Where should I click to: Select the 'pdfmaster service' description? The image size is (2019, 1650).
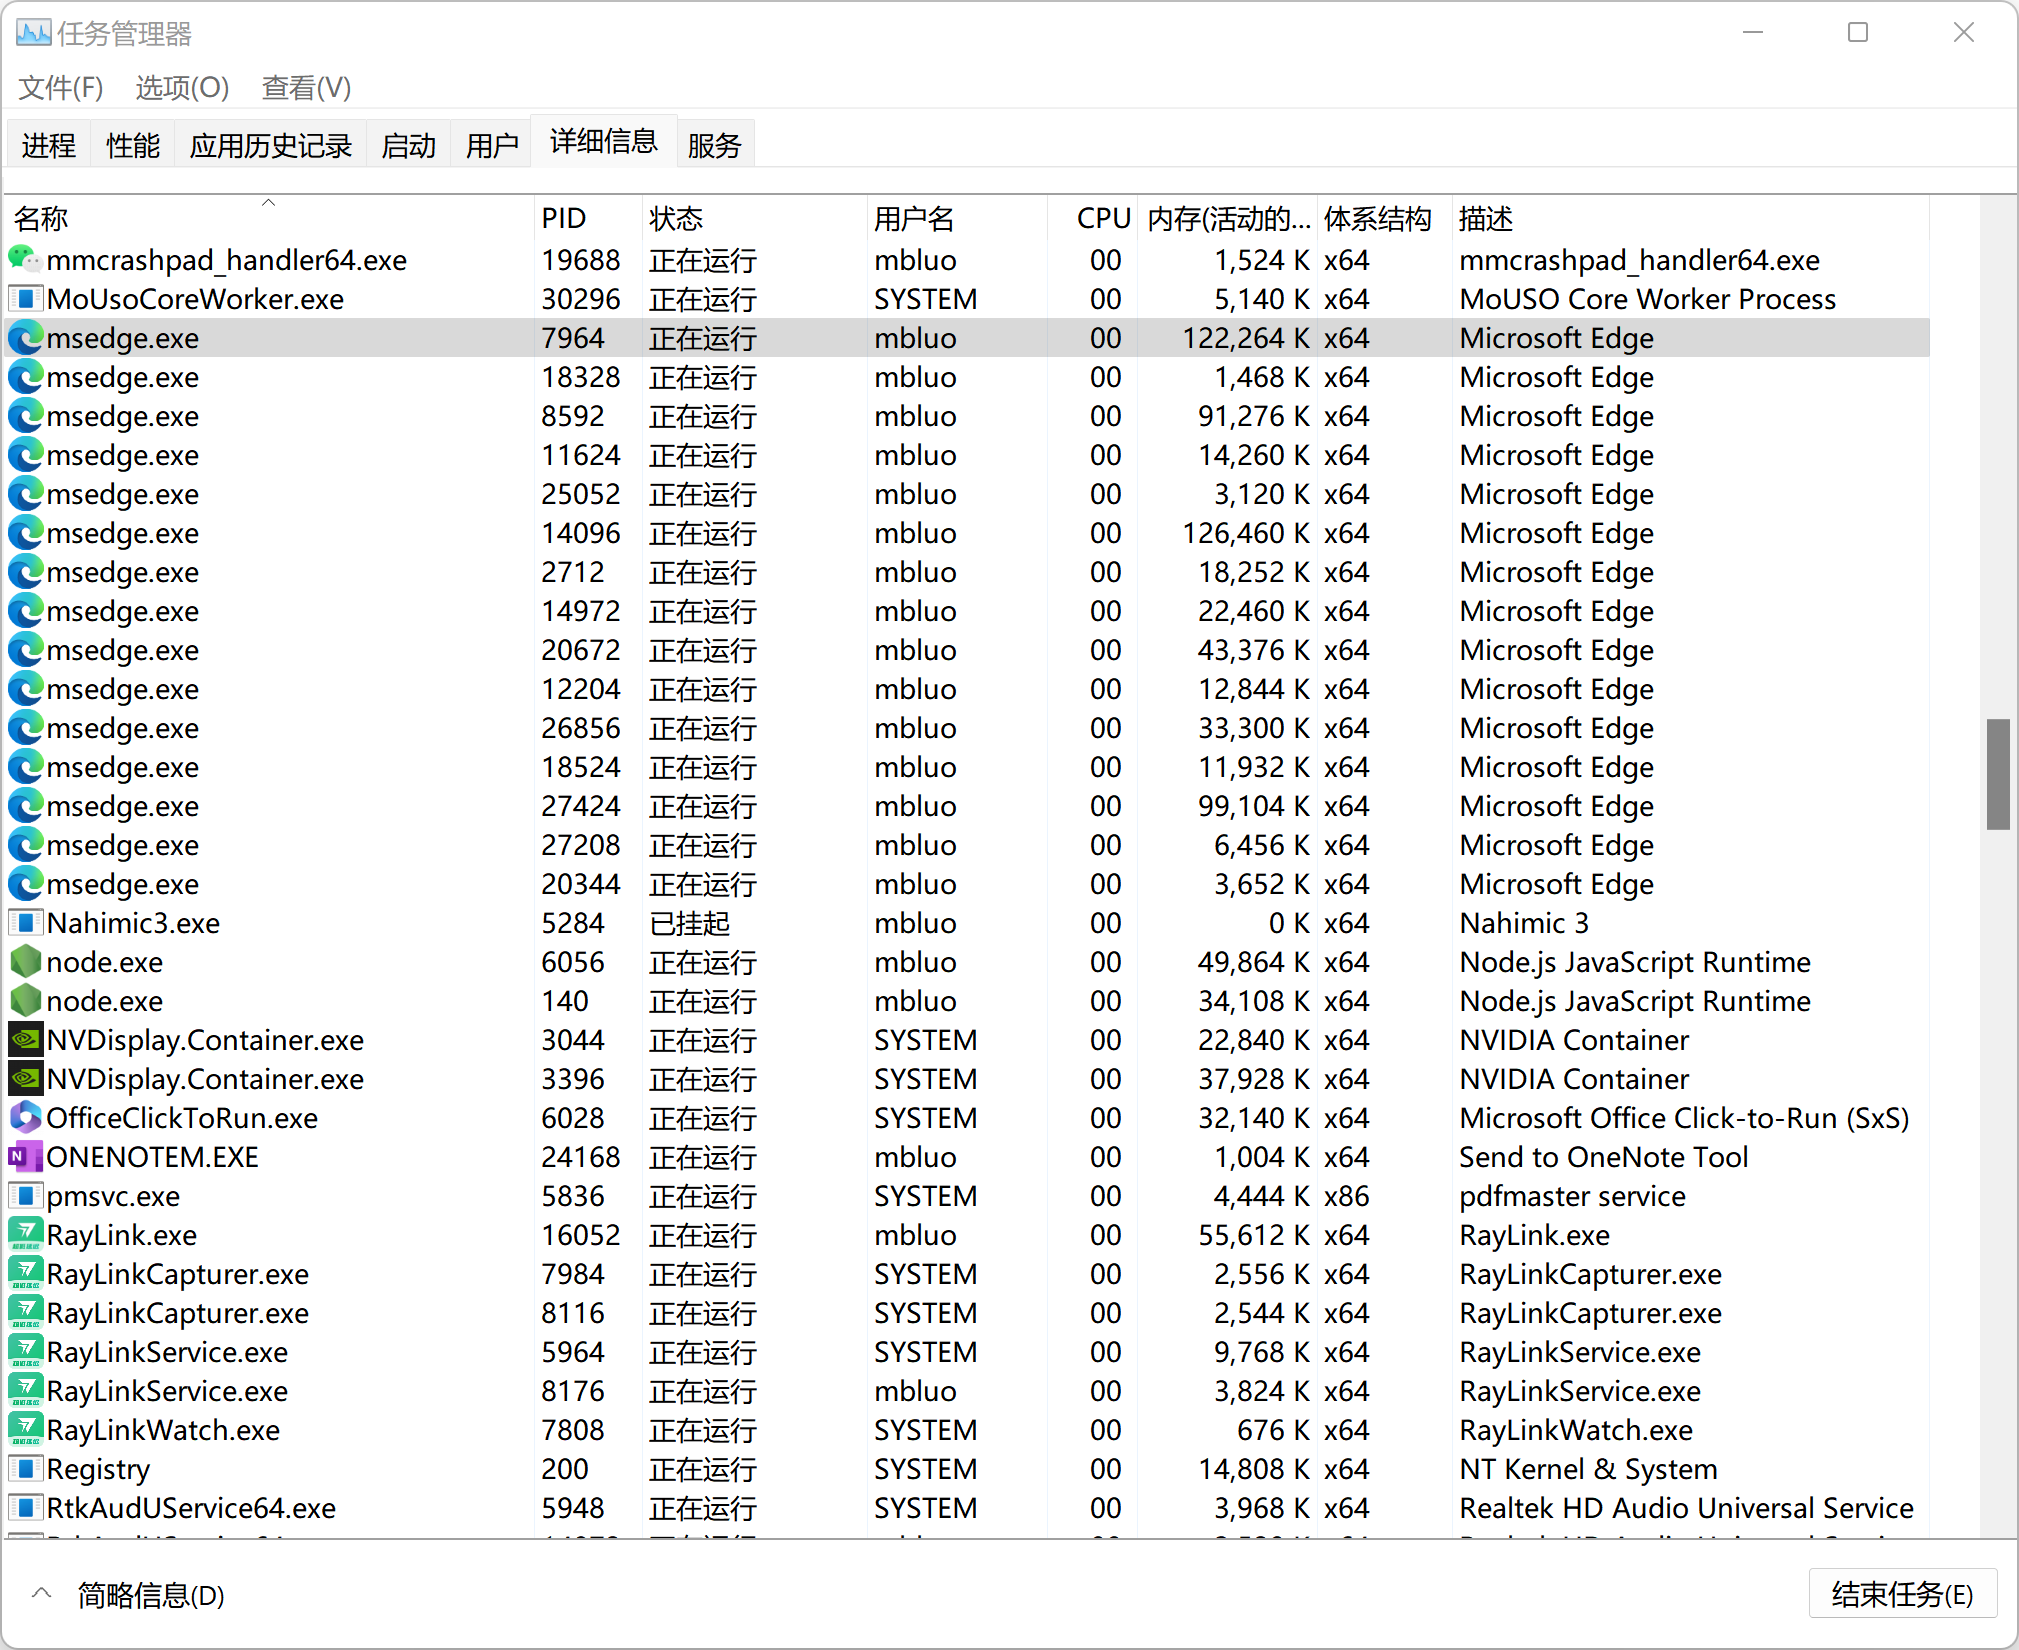(x=1572, y=1196)
